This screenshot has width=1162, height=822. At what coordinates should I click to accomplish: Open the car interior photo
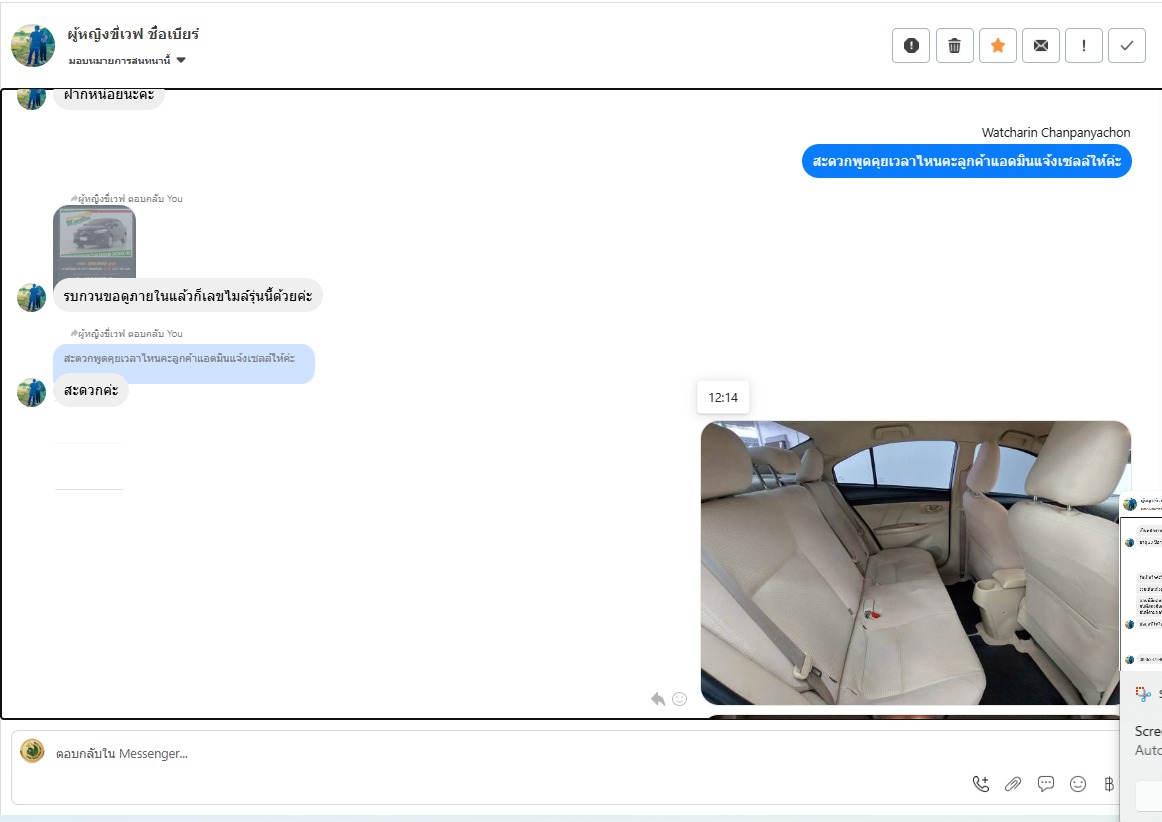(x=915, y=563)
